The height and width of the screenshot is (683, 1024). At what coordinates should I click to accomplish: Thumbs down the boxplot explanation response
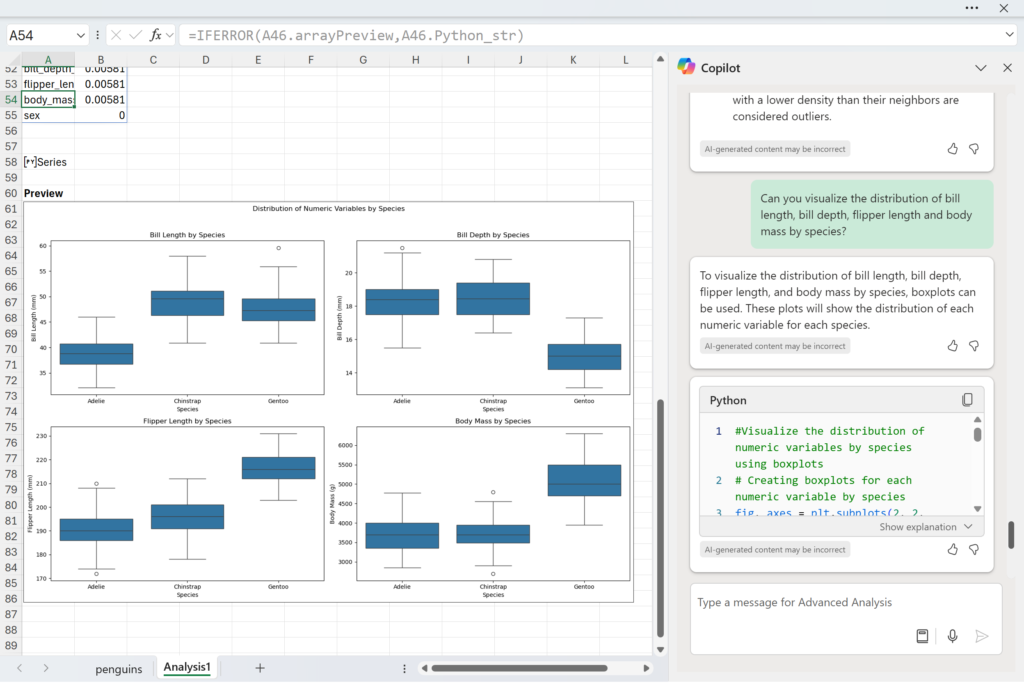[974, 346]
